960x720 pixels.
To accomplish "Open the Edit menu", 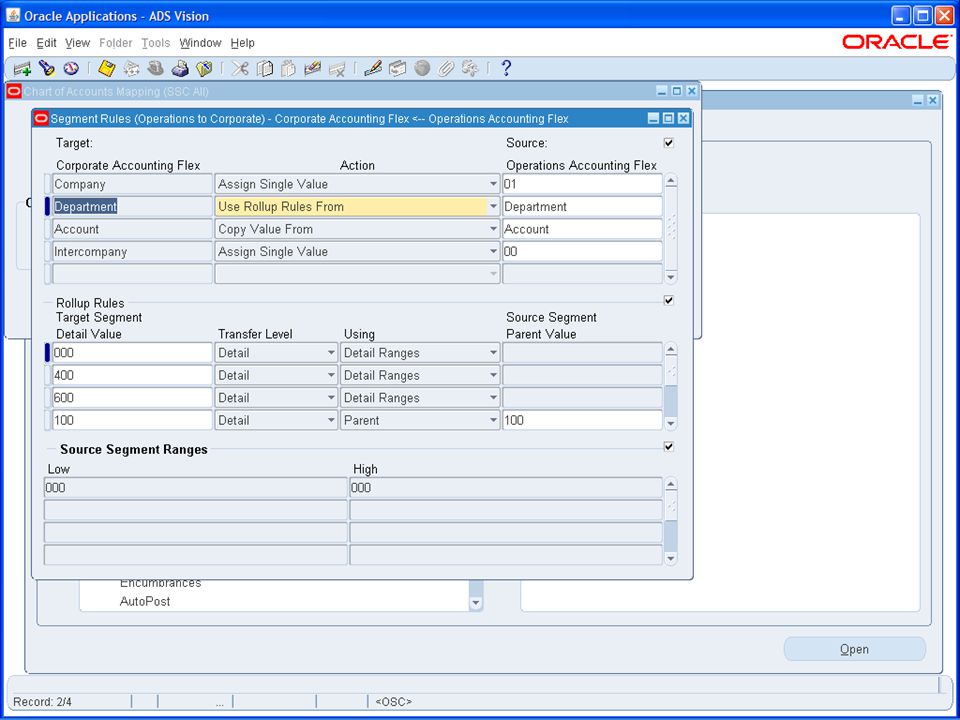I will 47,43.
